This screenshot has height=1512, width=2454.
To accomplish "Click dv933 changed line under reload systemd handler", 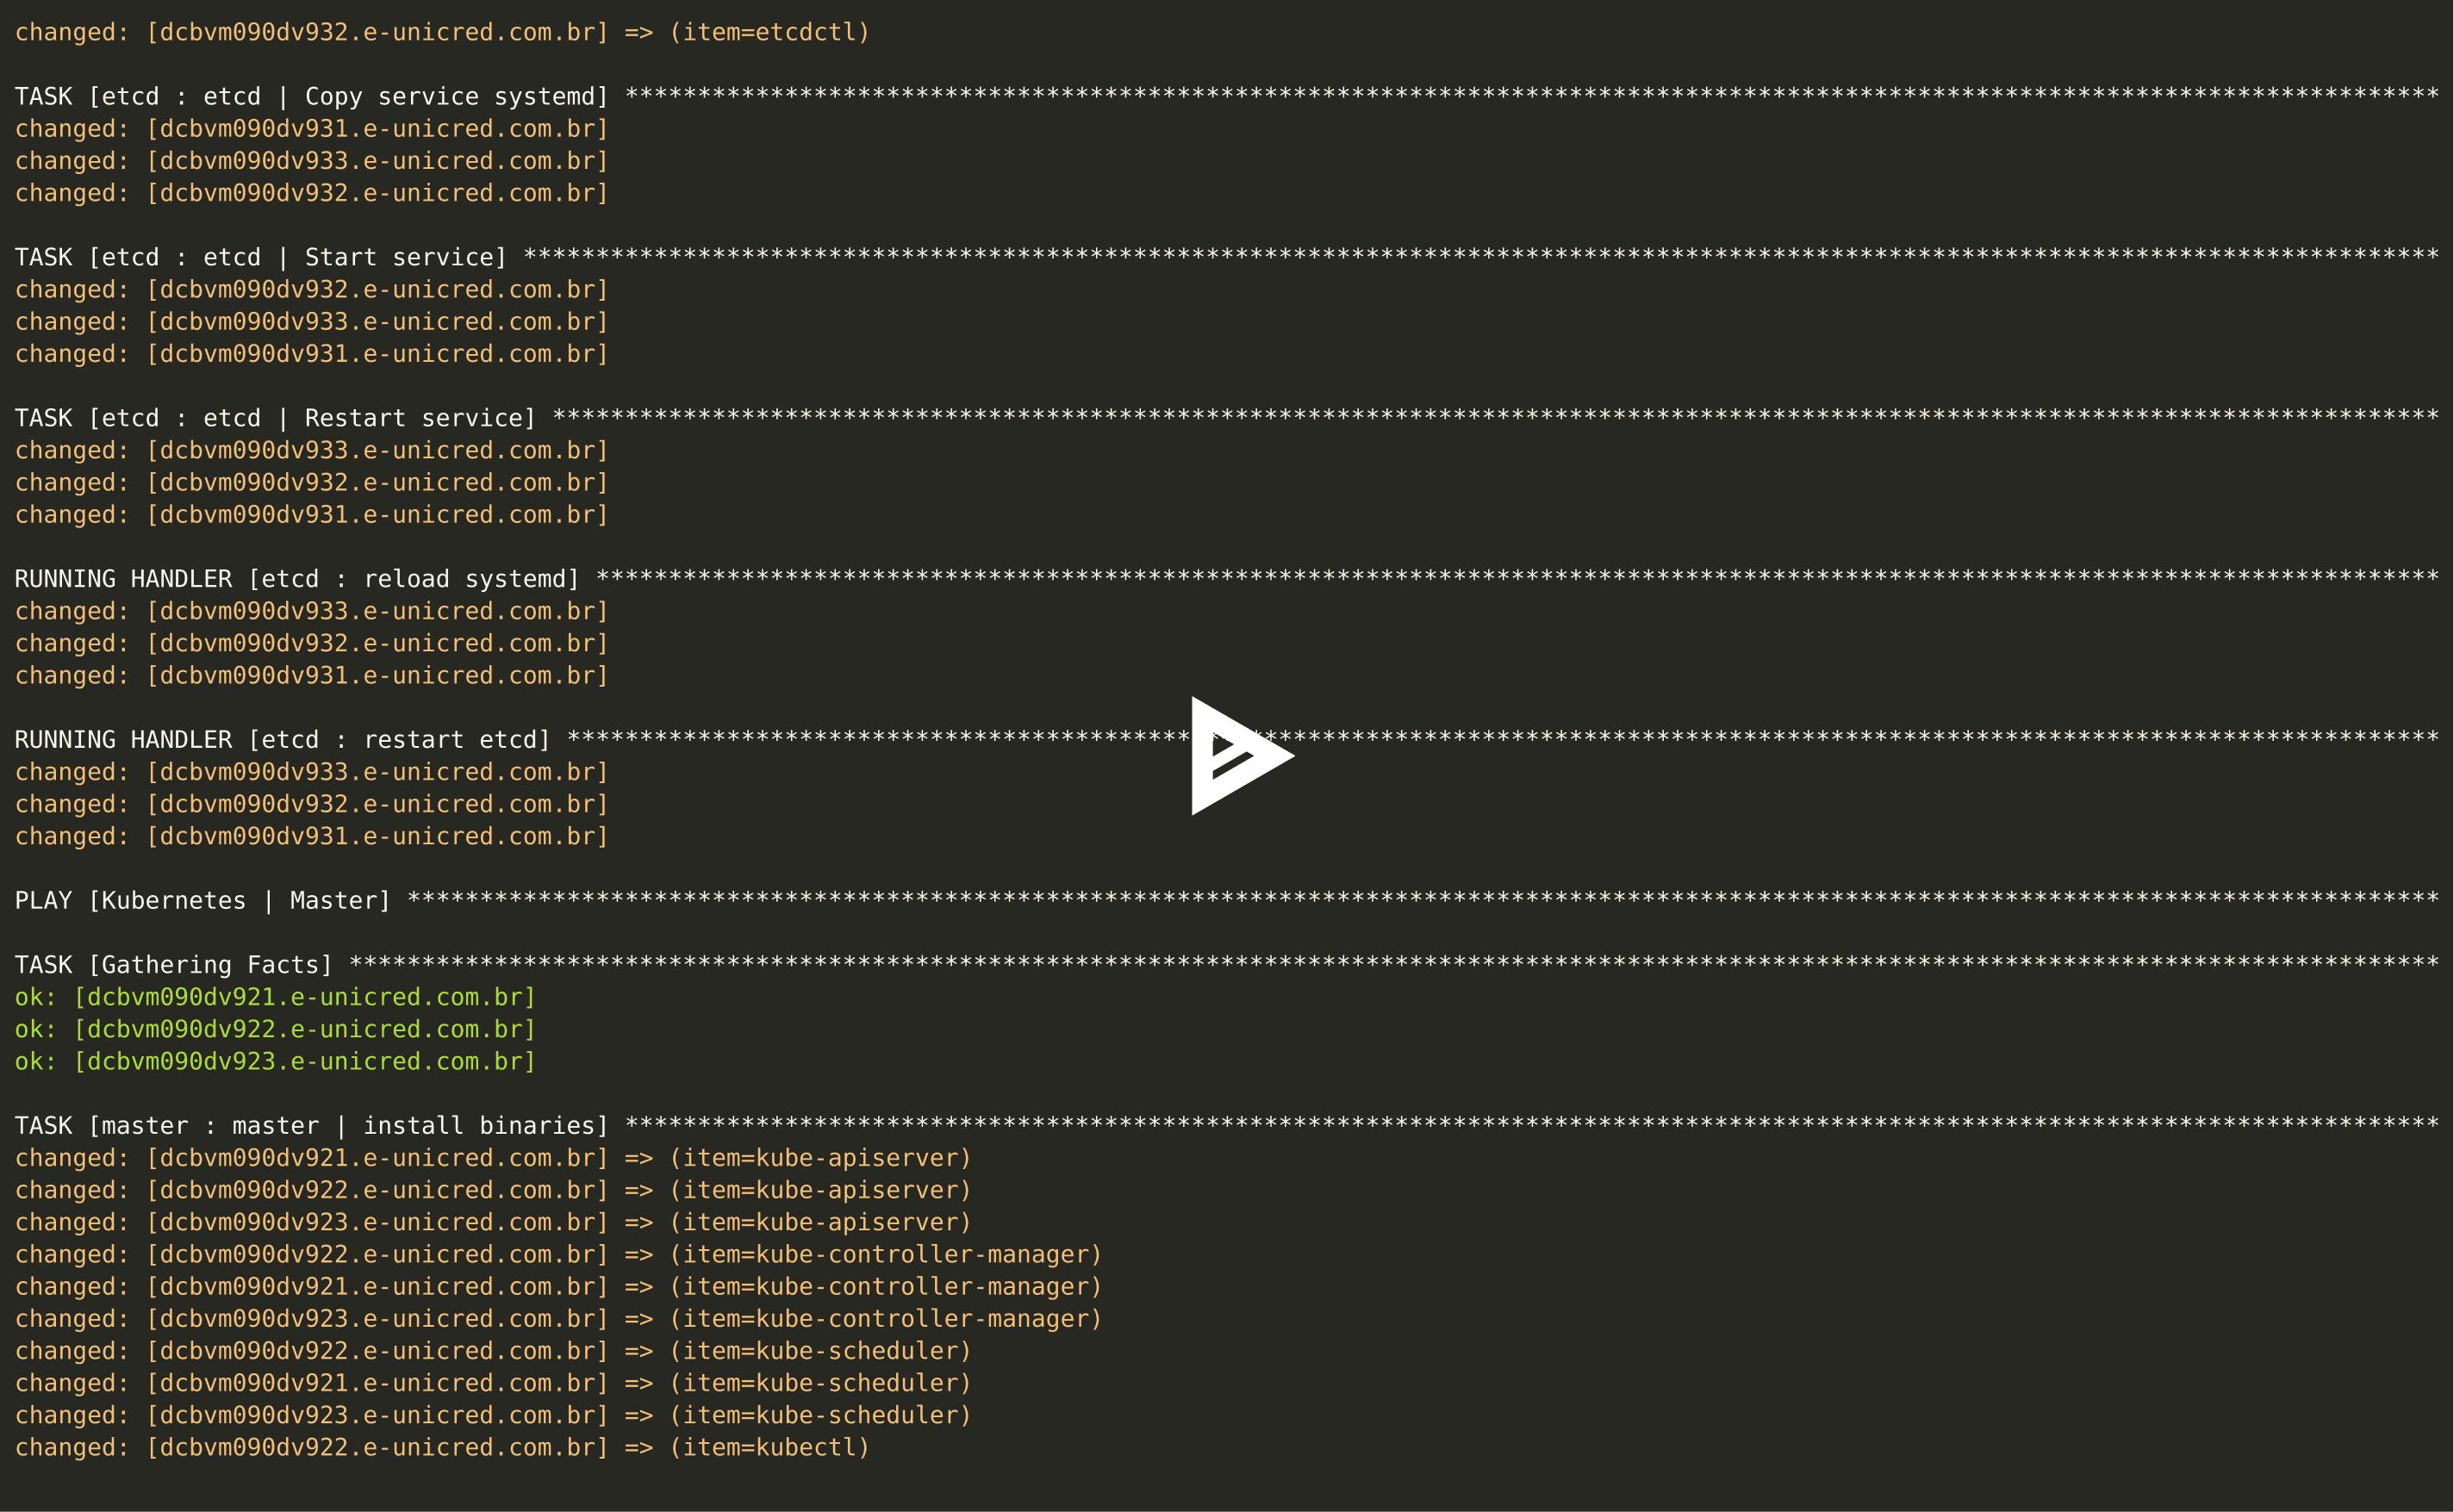I will tap(311, 611).
